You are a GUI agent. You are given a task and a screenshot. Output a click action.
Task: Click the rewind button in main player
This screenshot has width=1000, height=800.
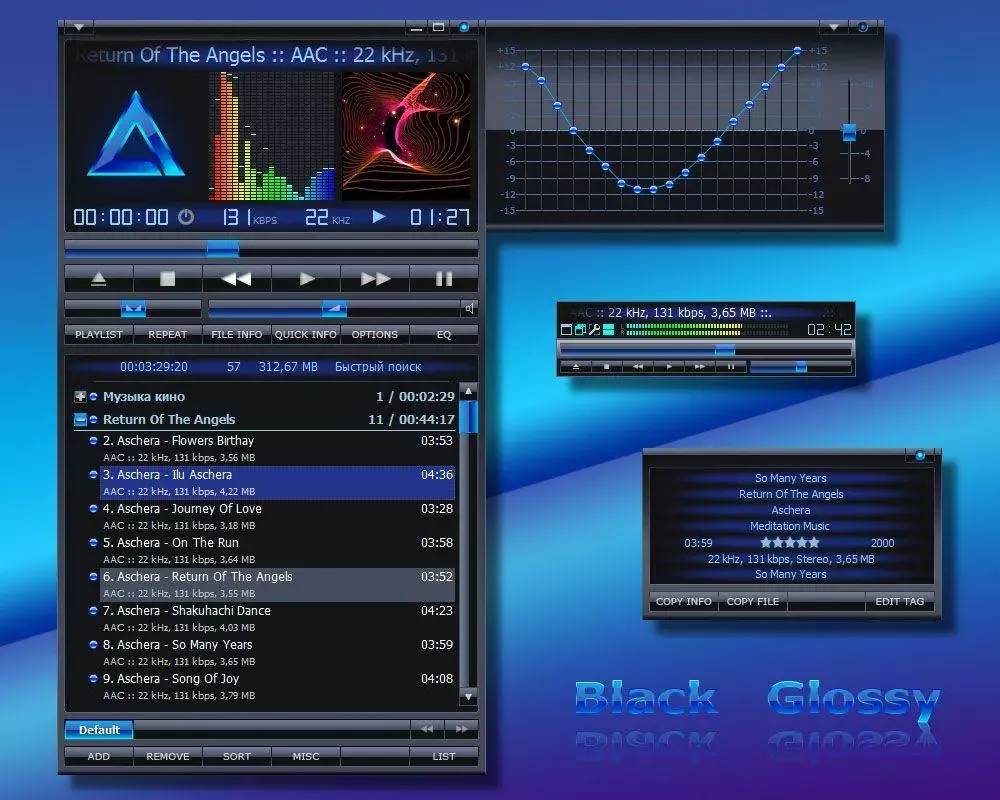pyautogui.click(x=236, y=279)
